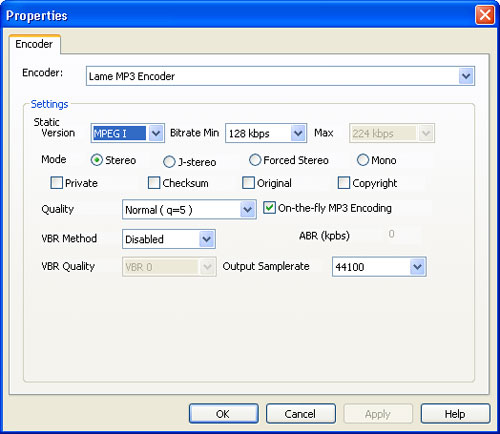Switch to the Encoder tab
This screenshot has height=434, width=500.
coord(34,44)
